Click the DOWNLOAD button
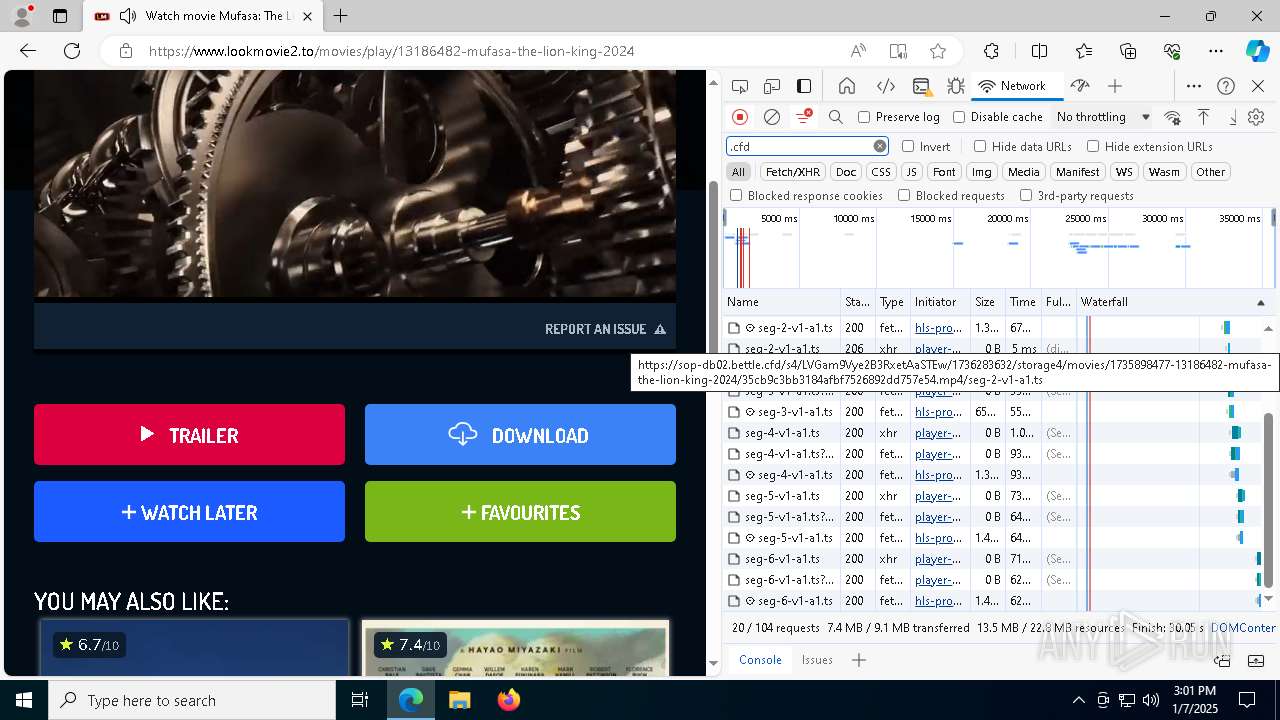The height and width of the screenshot is (720, 1280). 520,434
